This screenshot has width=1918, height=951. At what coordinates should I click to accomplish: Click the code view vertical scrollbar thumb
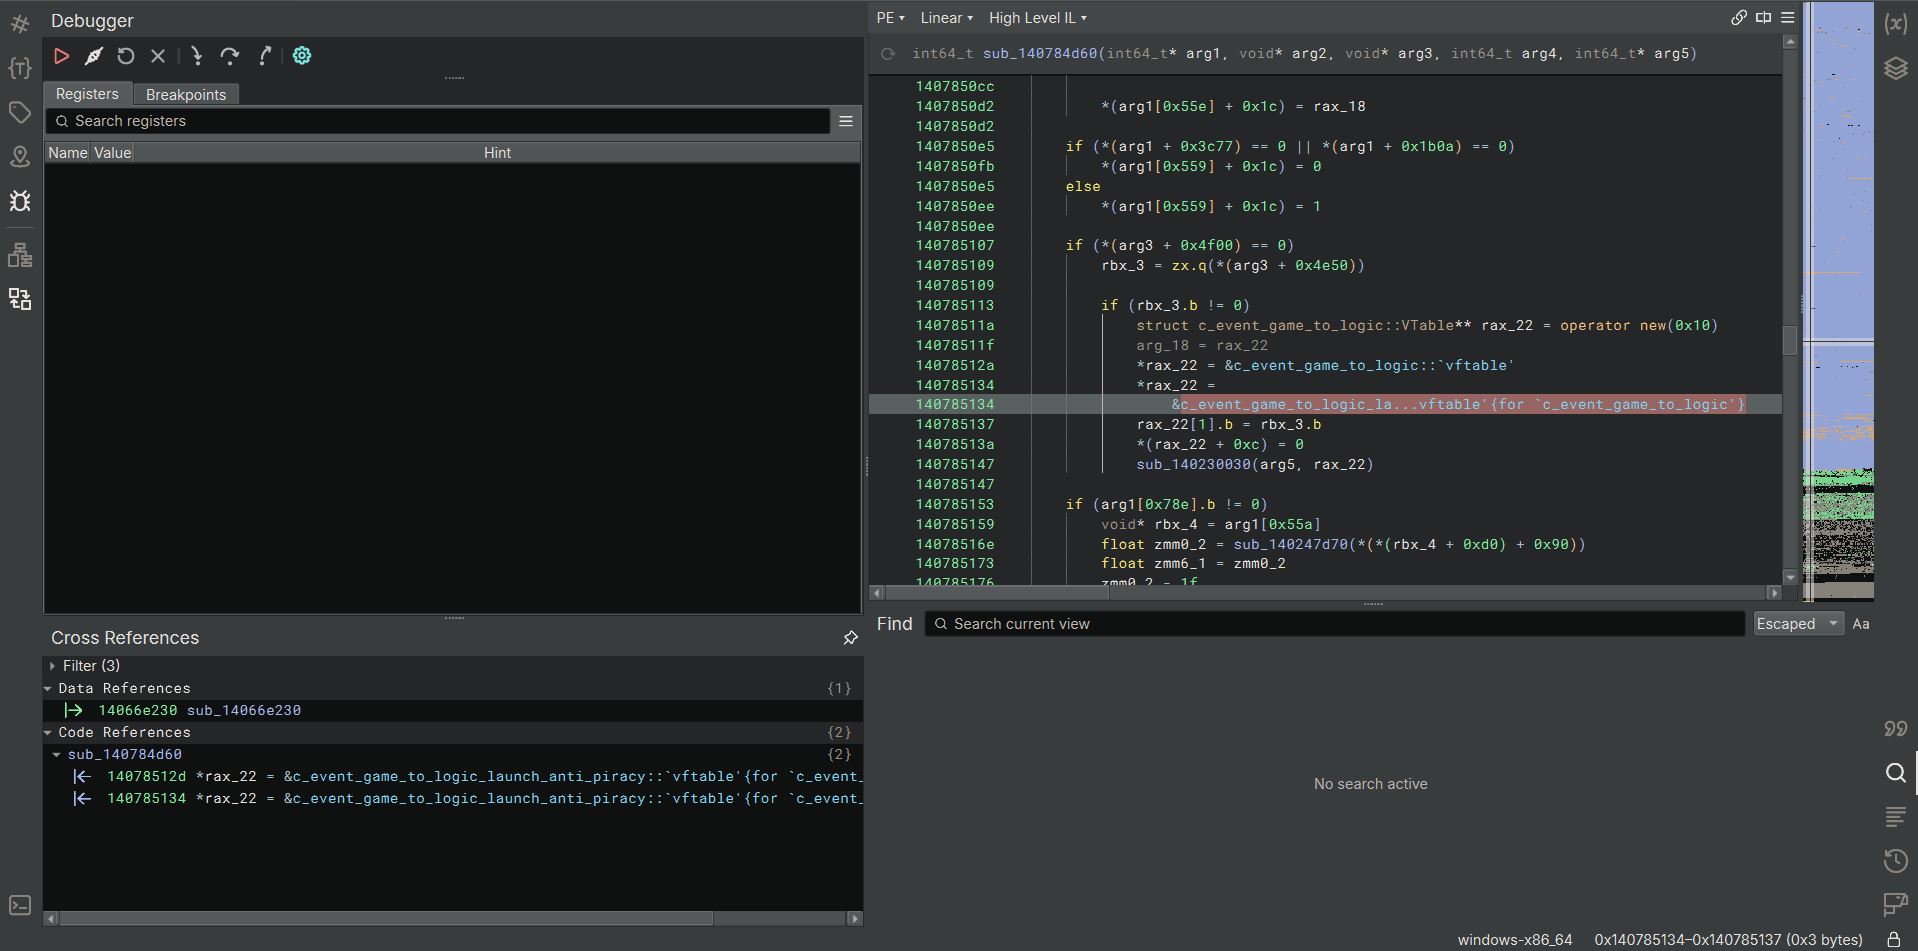[x=1790, y=340]
